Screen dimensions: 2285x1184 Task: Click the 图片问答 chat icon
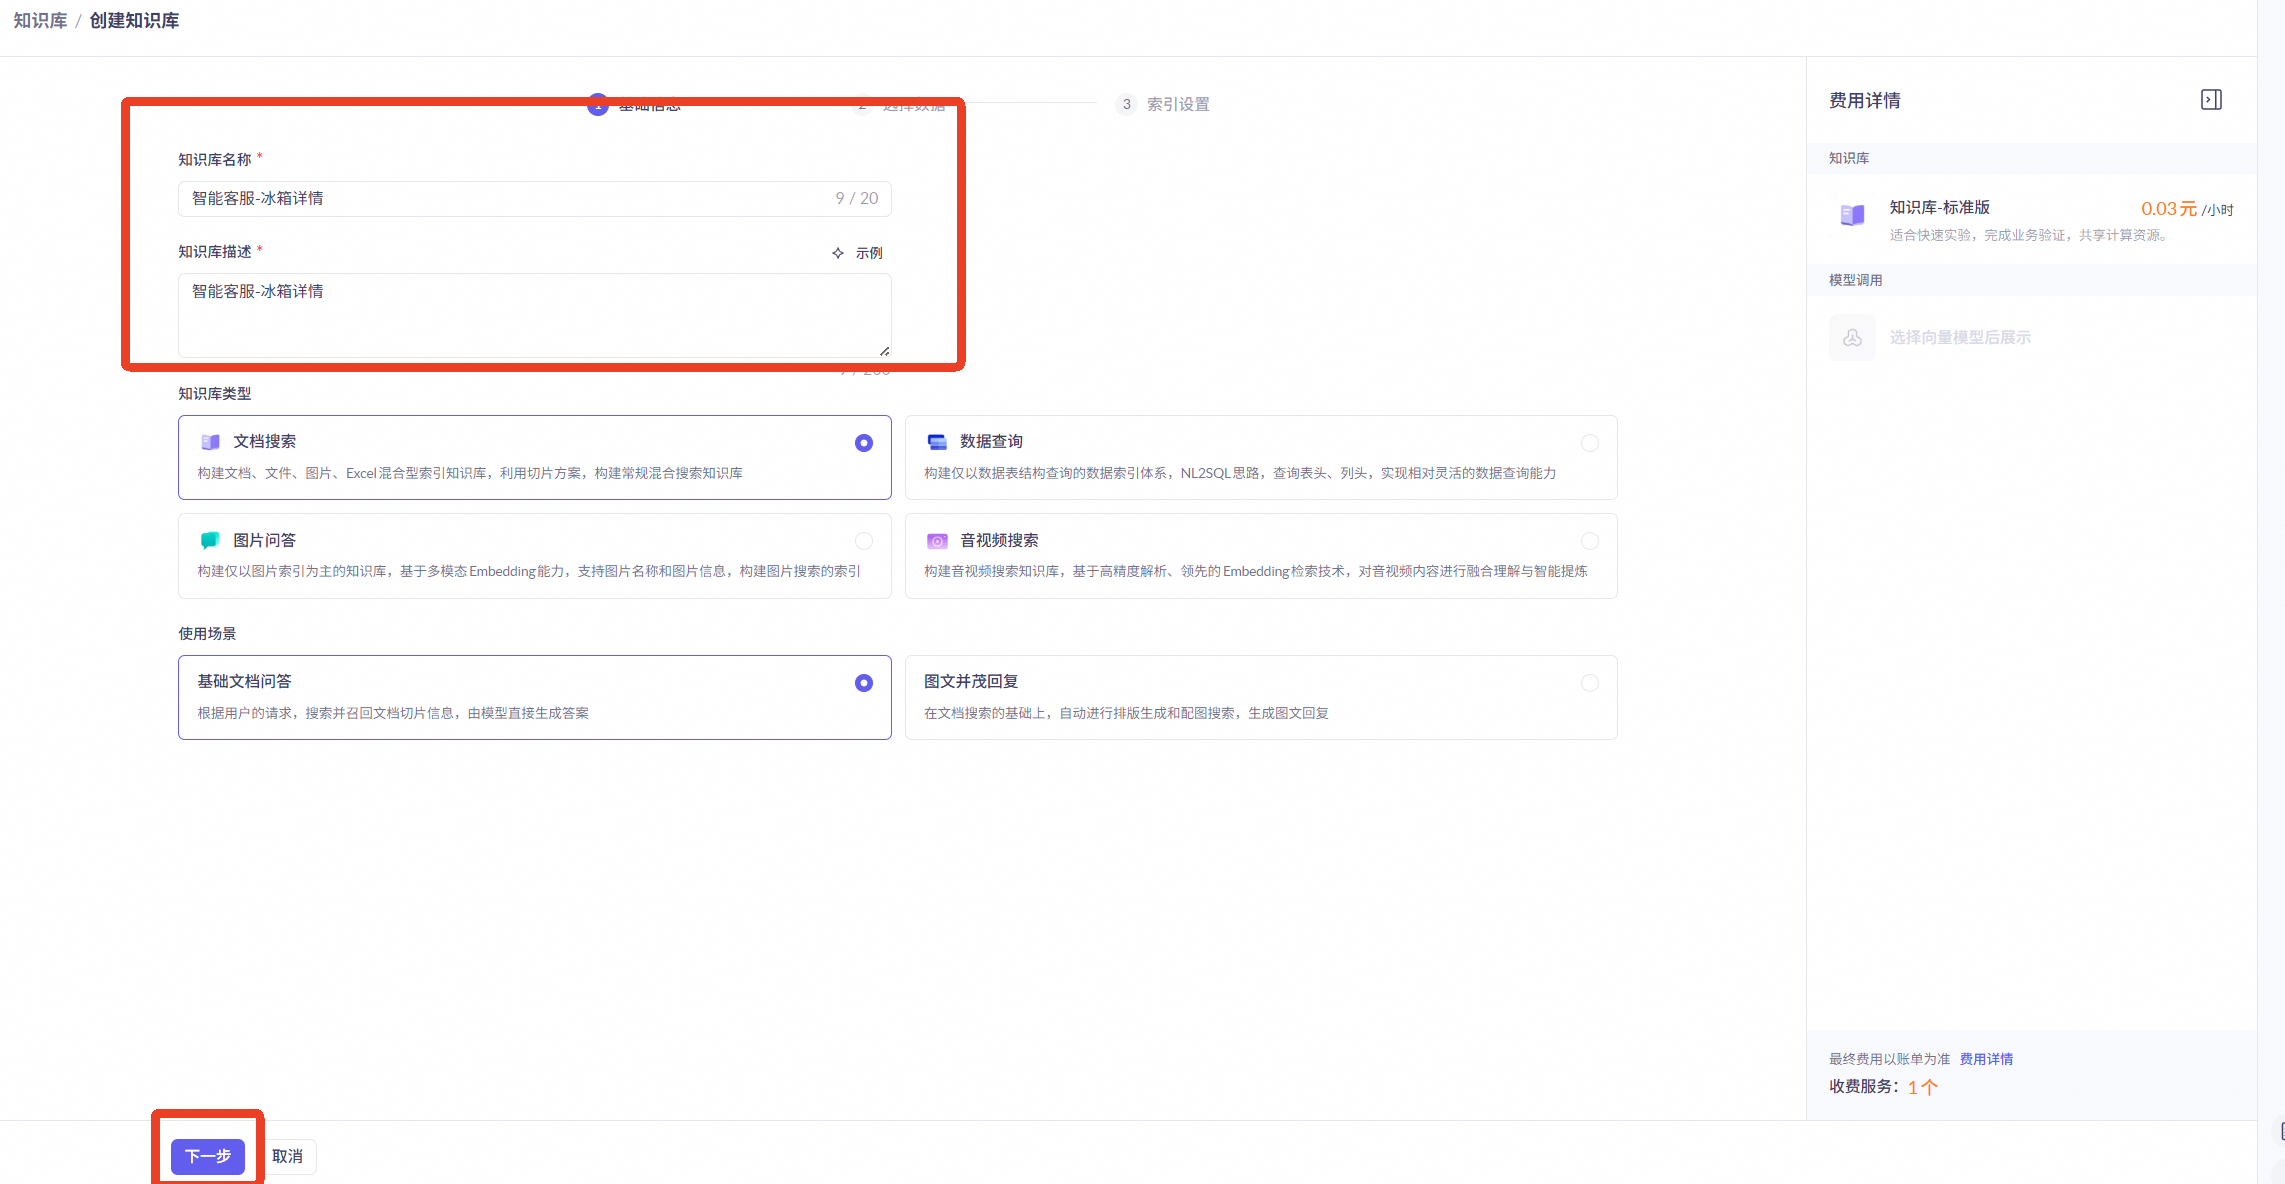[210, 540]
